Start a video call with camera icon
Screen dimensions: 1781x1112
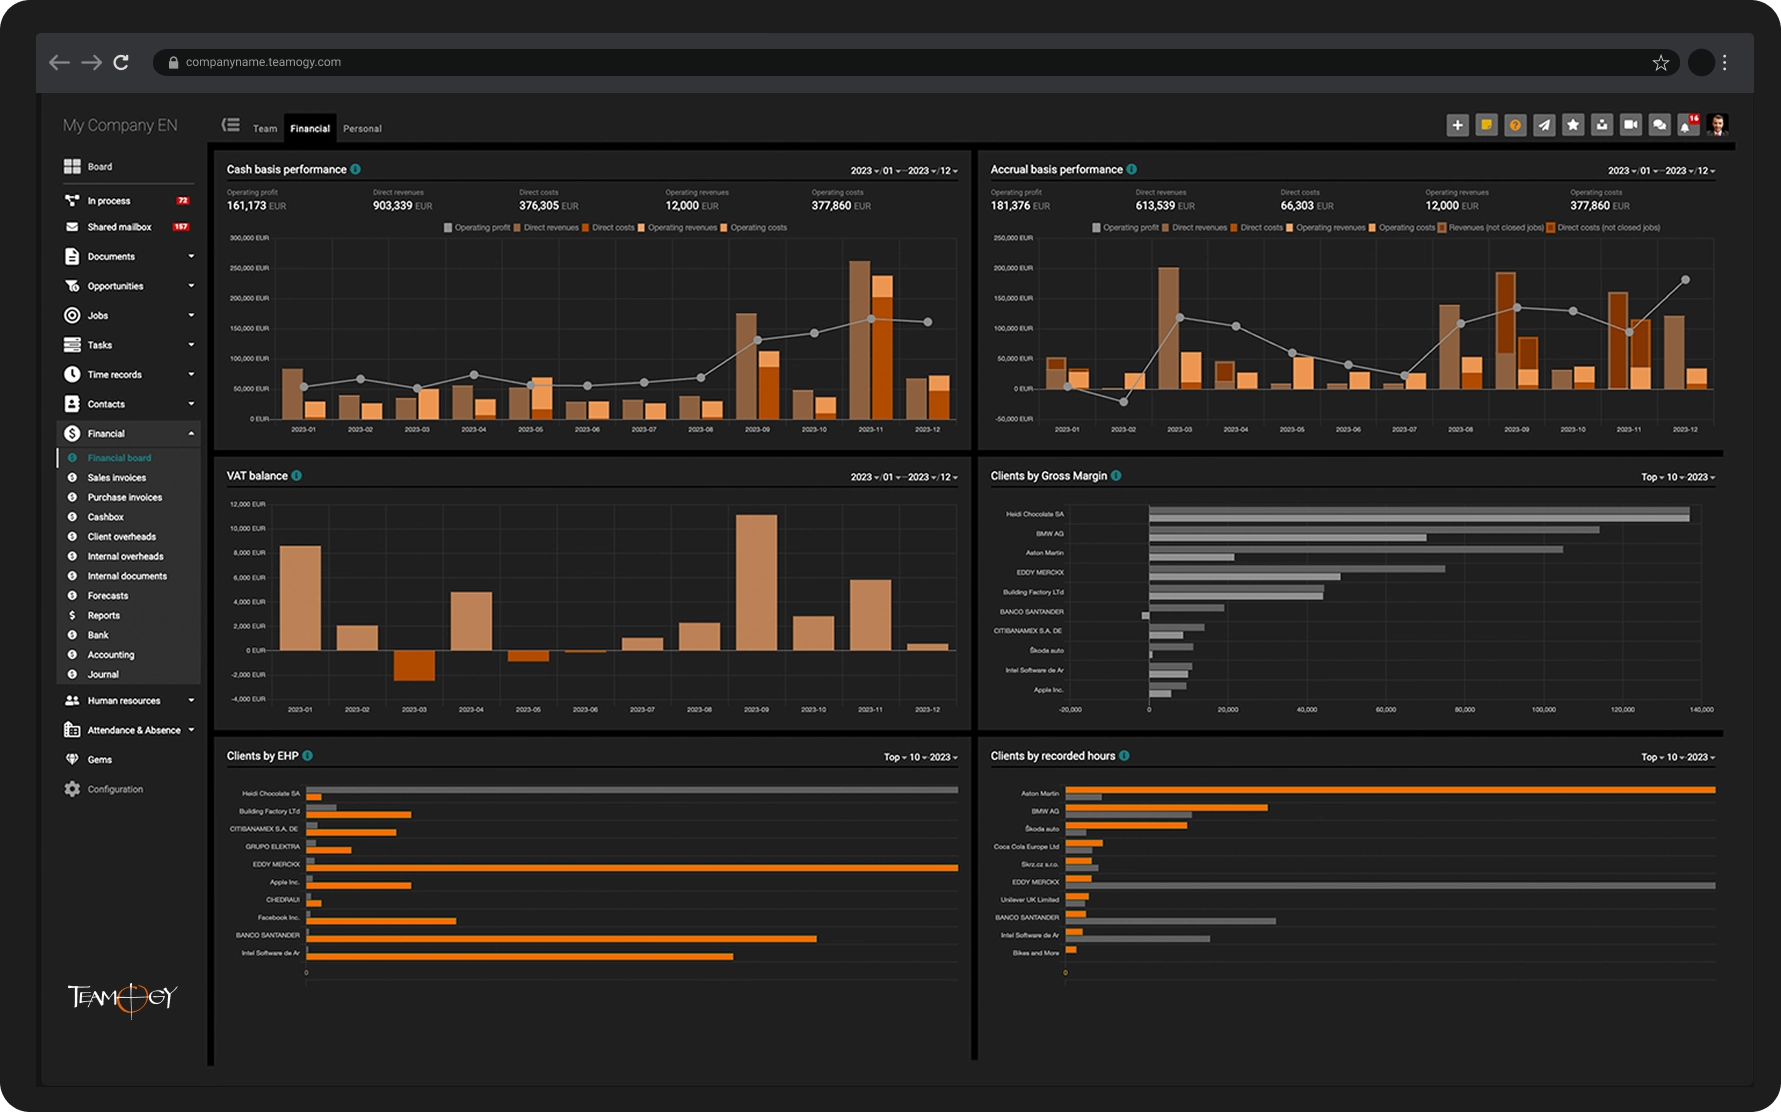[1630, 125]
